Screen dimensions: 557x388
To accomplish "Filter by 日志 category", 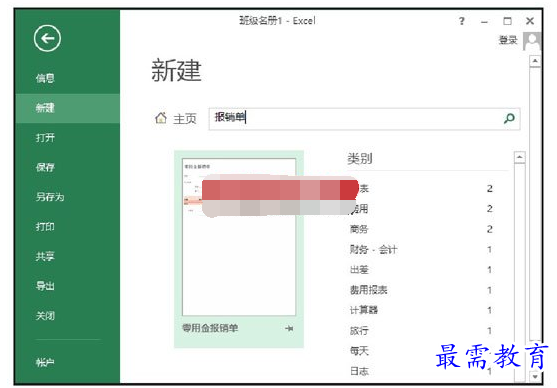I will click(359, 371).
